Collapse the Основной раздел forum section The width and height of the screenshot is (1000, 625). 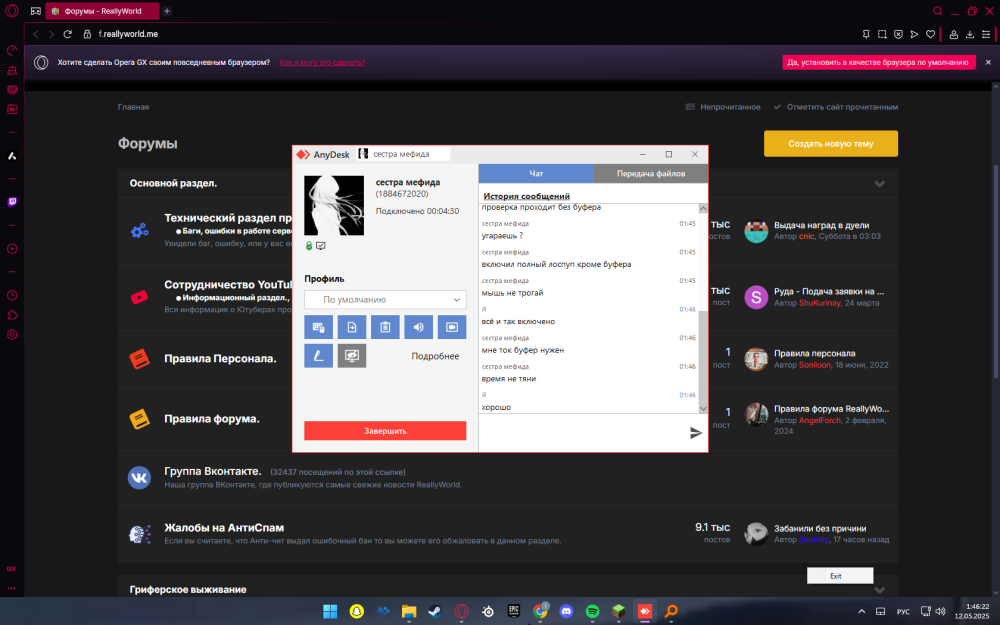click(879, 183)
